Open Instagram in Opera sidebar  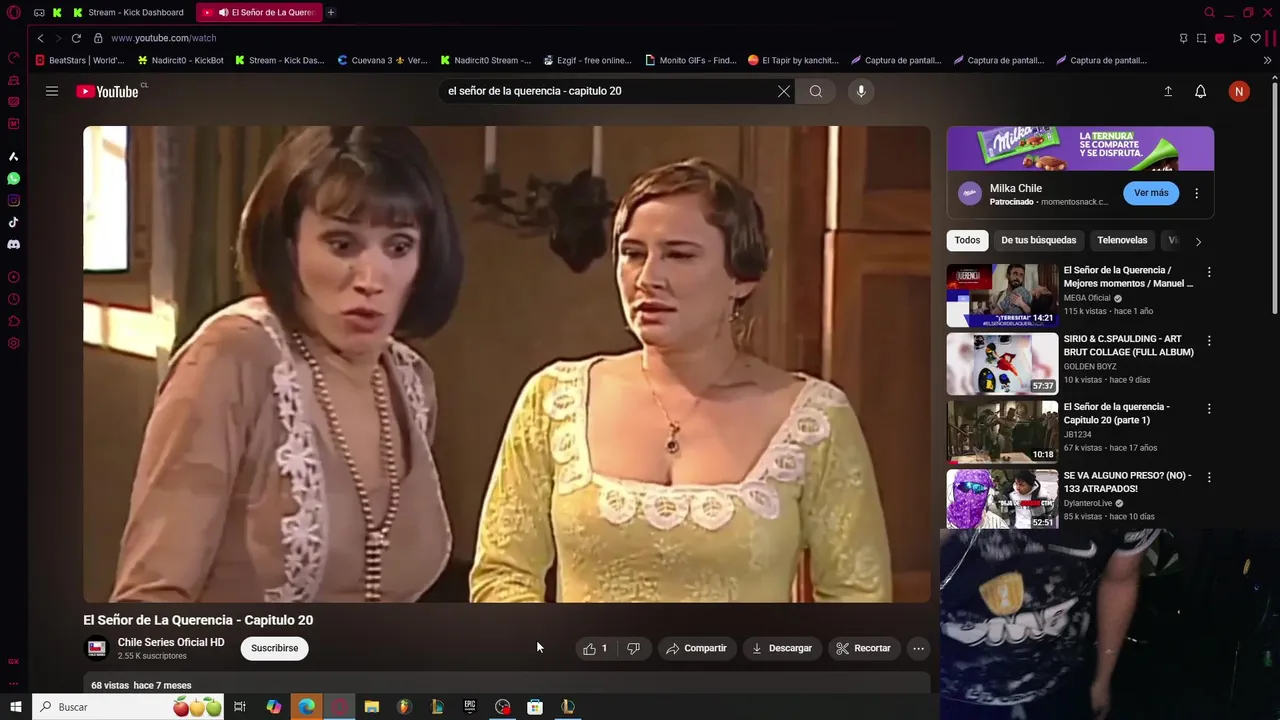(13, 200)
